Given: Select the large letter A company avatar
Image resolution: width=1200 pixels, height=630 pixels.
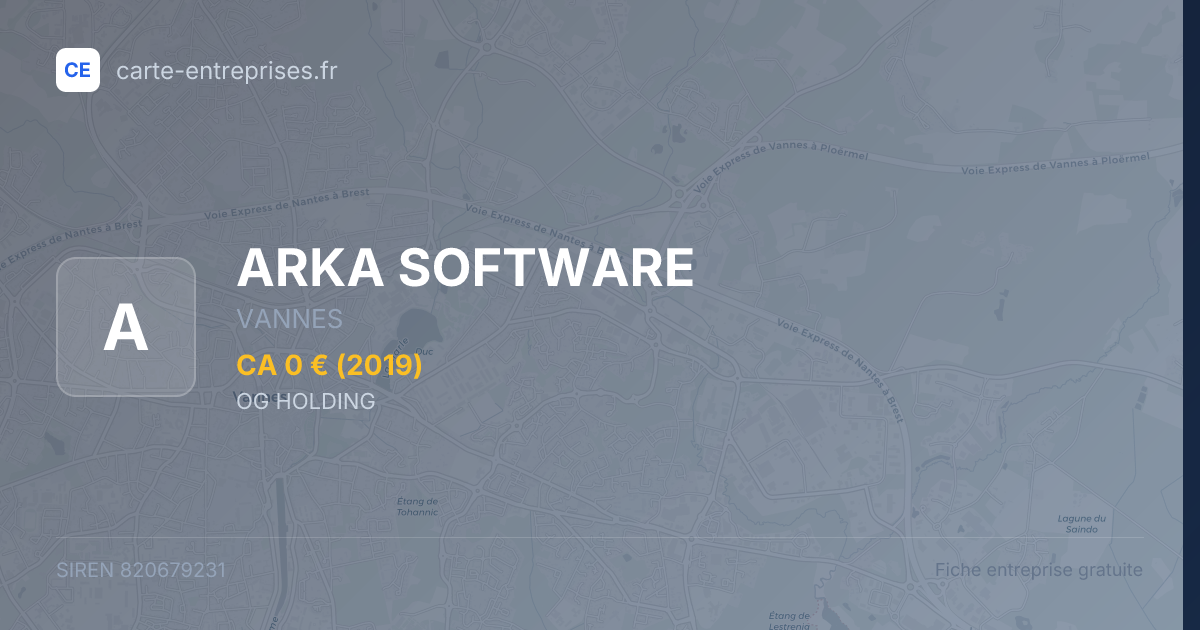Looking at the screenshot, I should pos(126,327).
